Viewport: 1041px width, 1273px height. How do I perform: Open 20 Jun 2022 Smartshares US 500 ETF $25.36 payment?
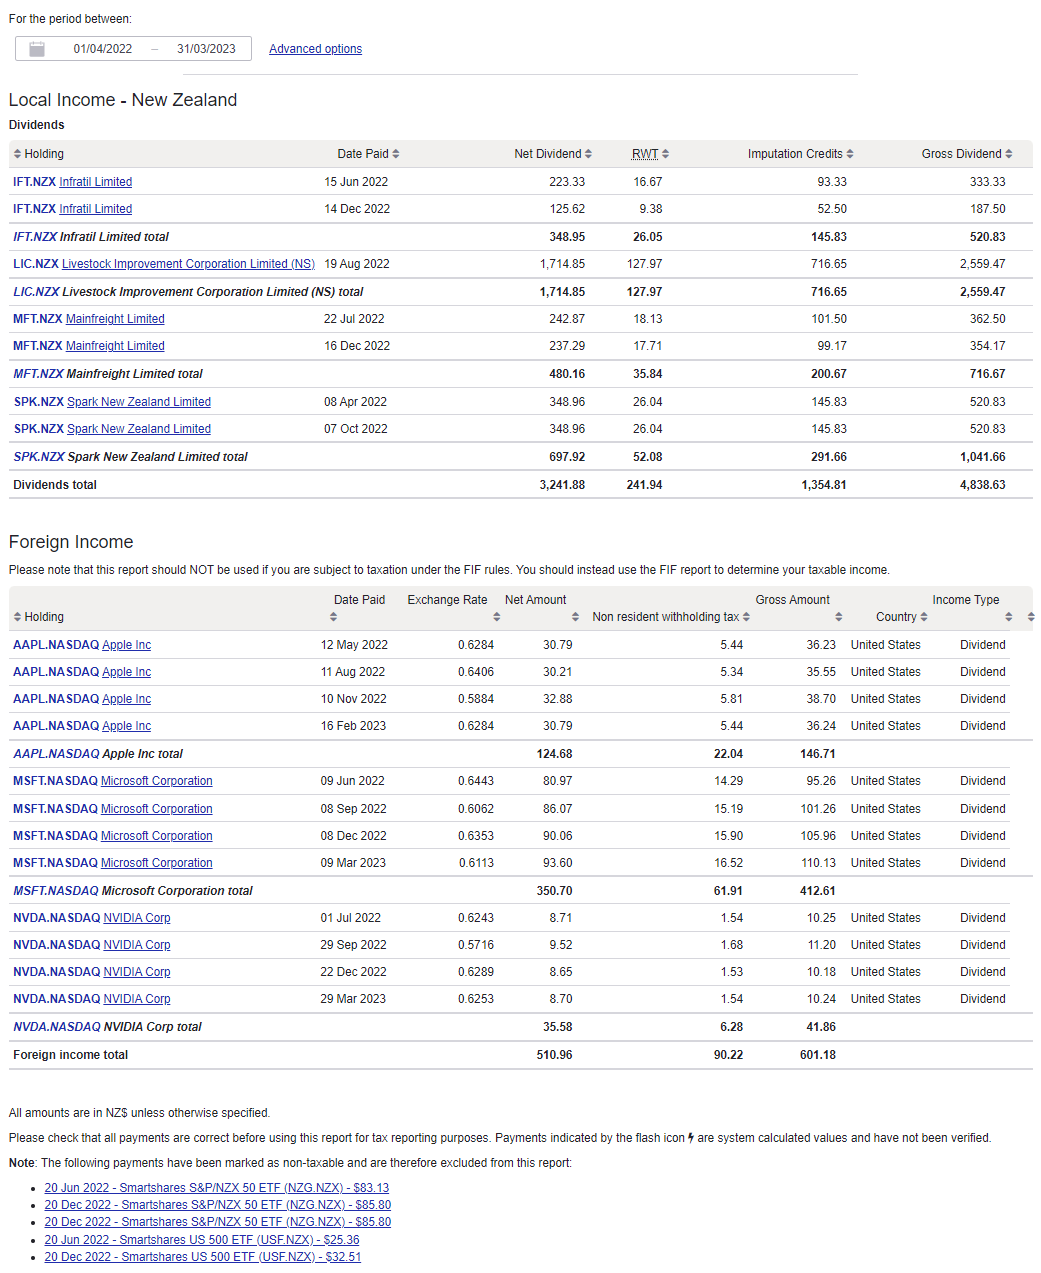[x=202, y=1240]
